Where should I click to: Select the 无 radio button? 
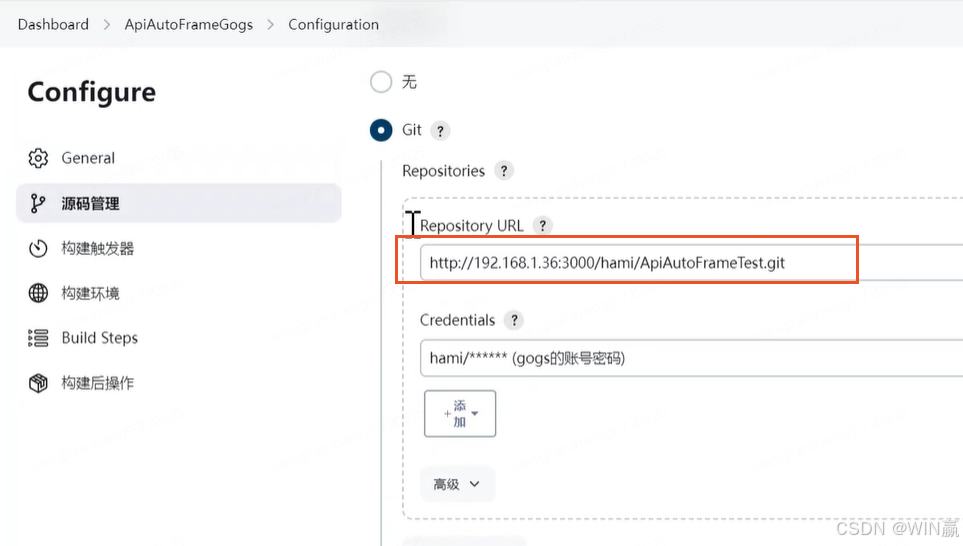point(381,82)
